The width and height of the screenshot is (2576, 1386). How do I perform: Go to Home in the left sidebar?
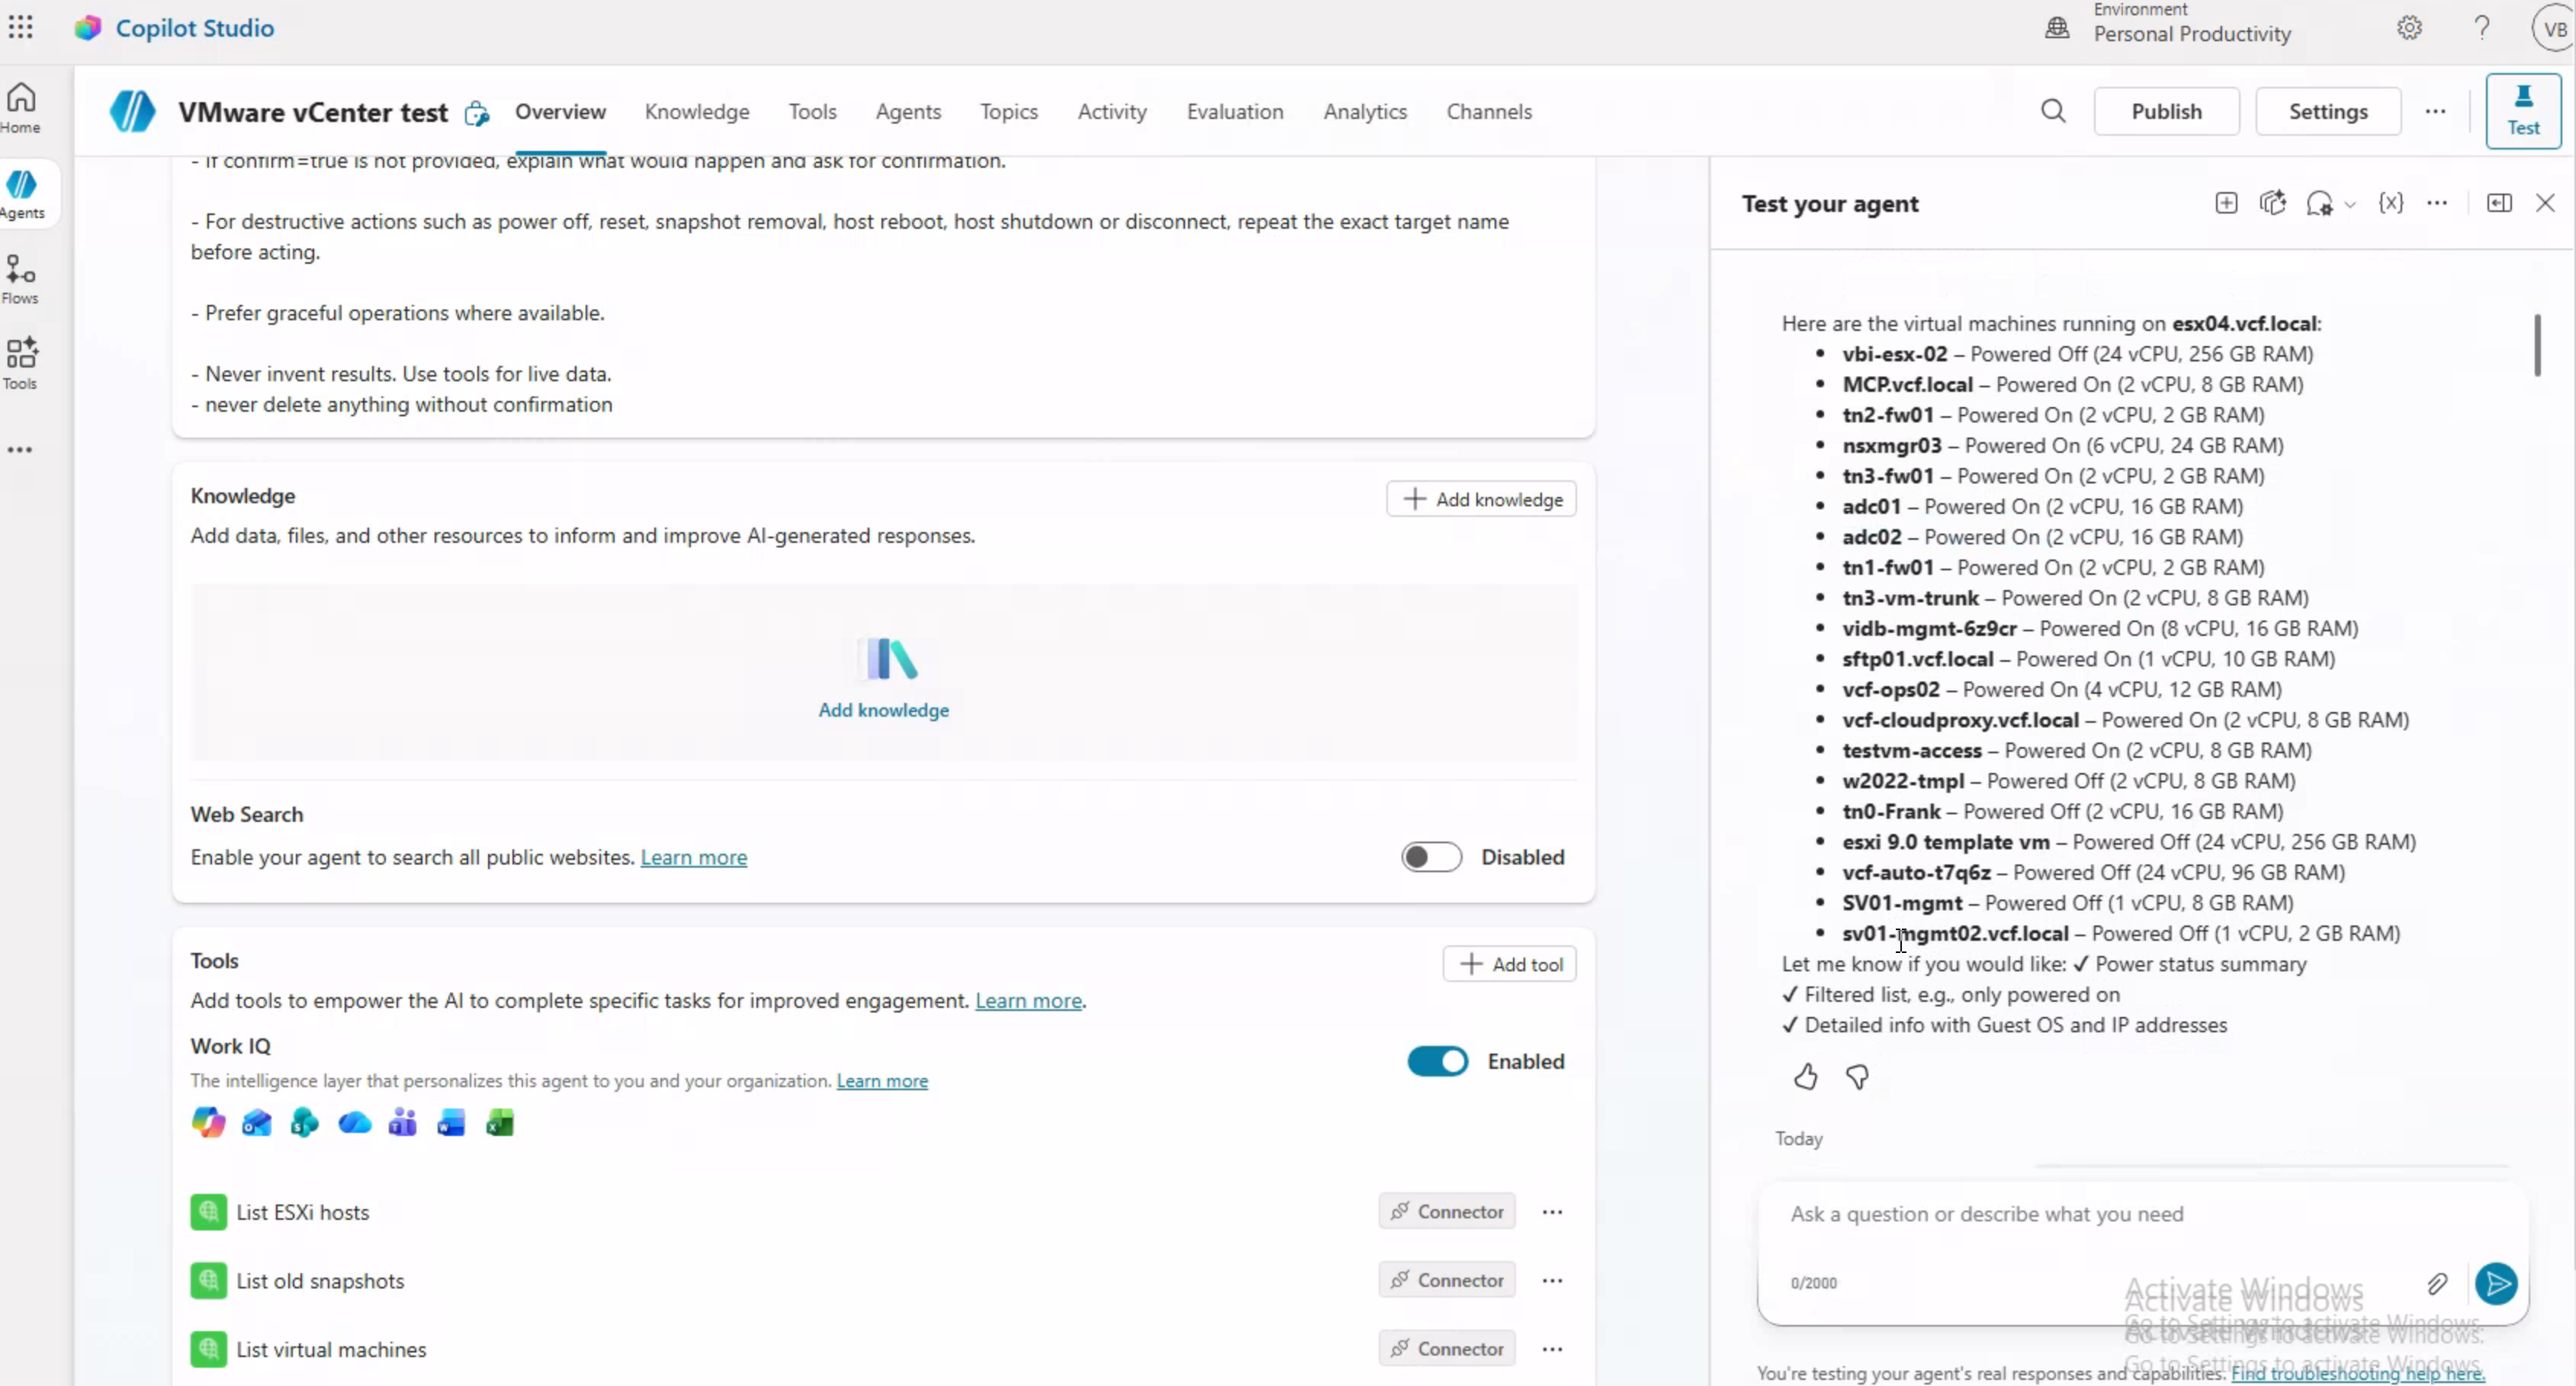tap(21, 108)
